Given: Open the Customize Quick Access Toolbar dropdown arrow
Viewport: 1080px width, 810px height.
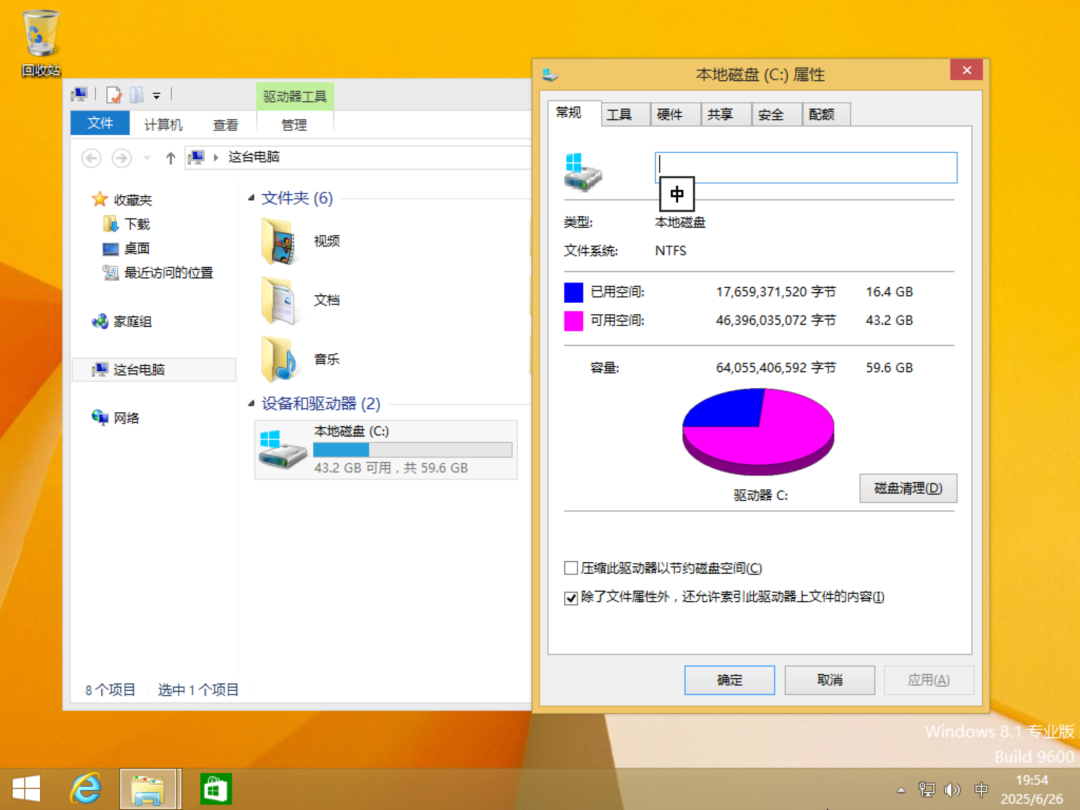Looking at the screenshot, I should point(157,95).
